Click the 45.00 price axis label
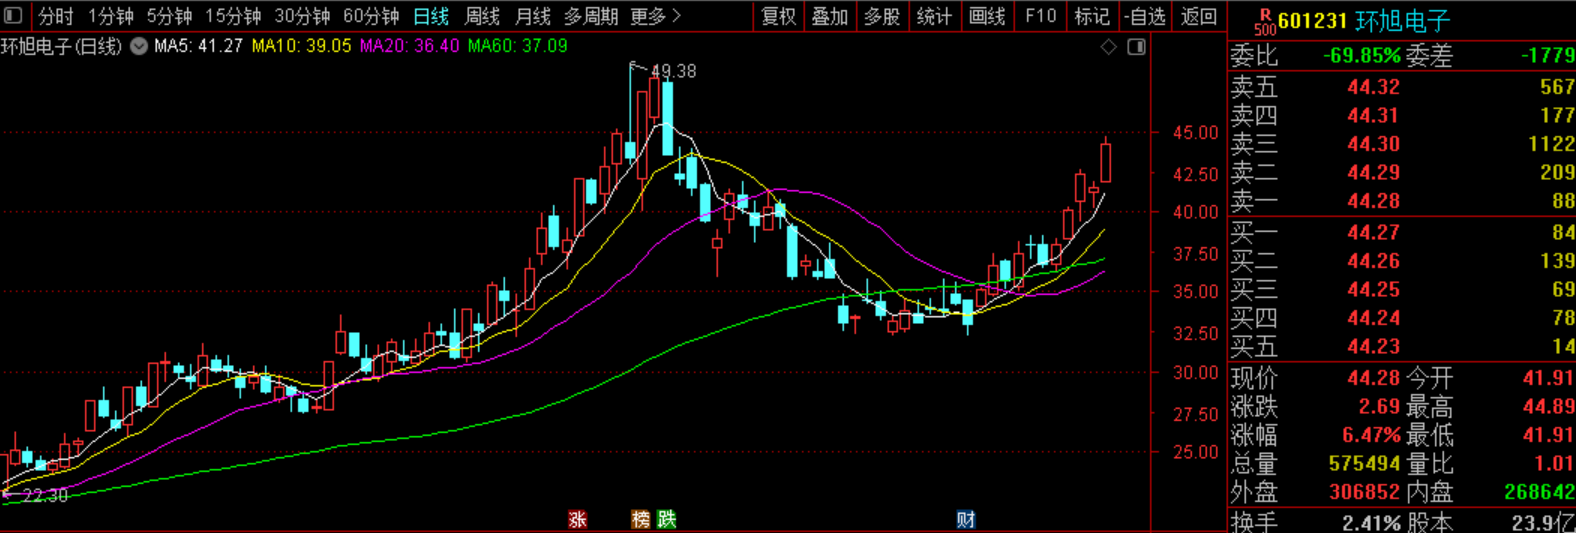1576x533 pixels. [1196, 132]
